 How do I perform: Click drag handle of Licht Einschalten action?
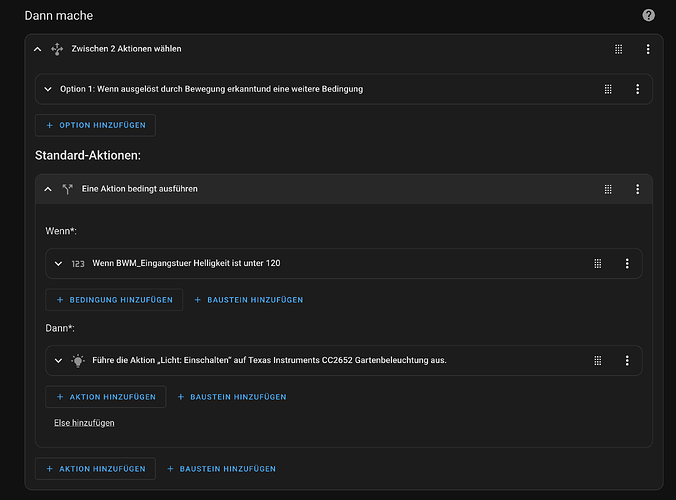coord(598,360)
